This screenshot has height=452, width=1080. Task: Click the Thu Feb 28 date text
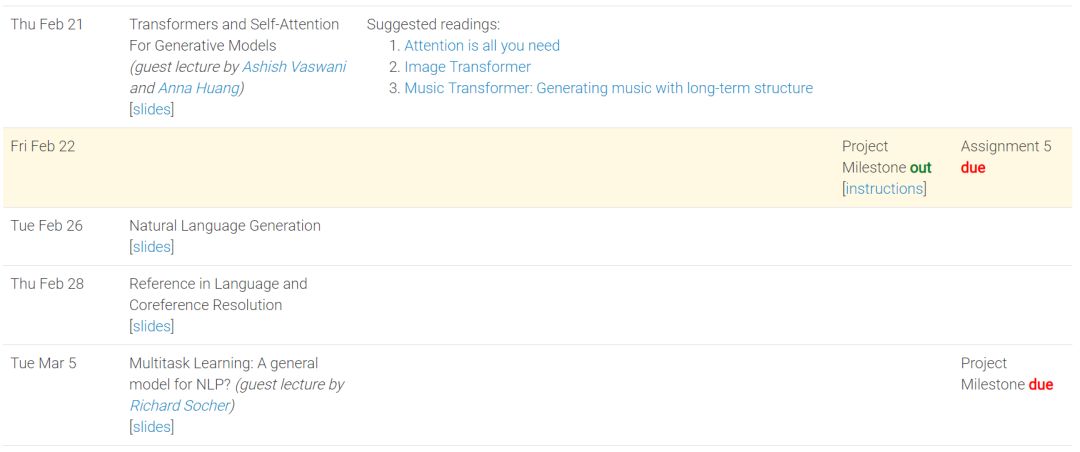pyautogui.click(x=47, y=284)
